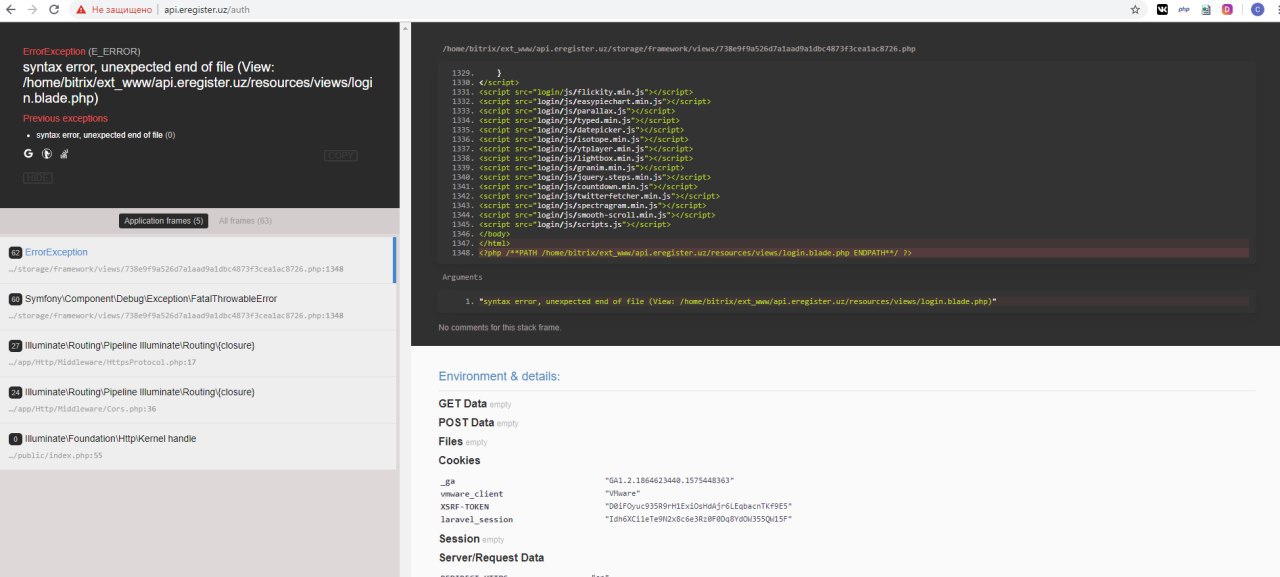This screenshot has height=577, width=1280.
Task: Click code line with jquery.steps.min.js
Action: 588,177
